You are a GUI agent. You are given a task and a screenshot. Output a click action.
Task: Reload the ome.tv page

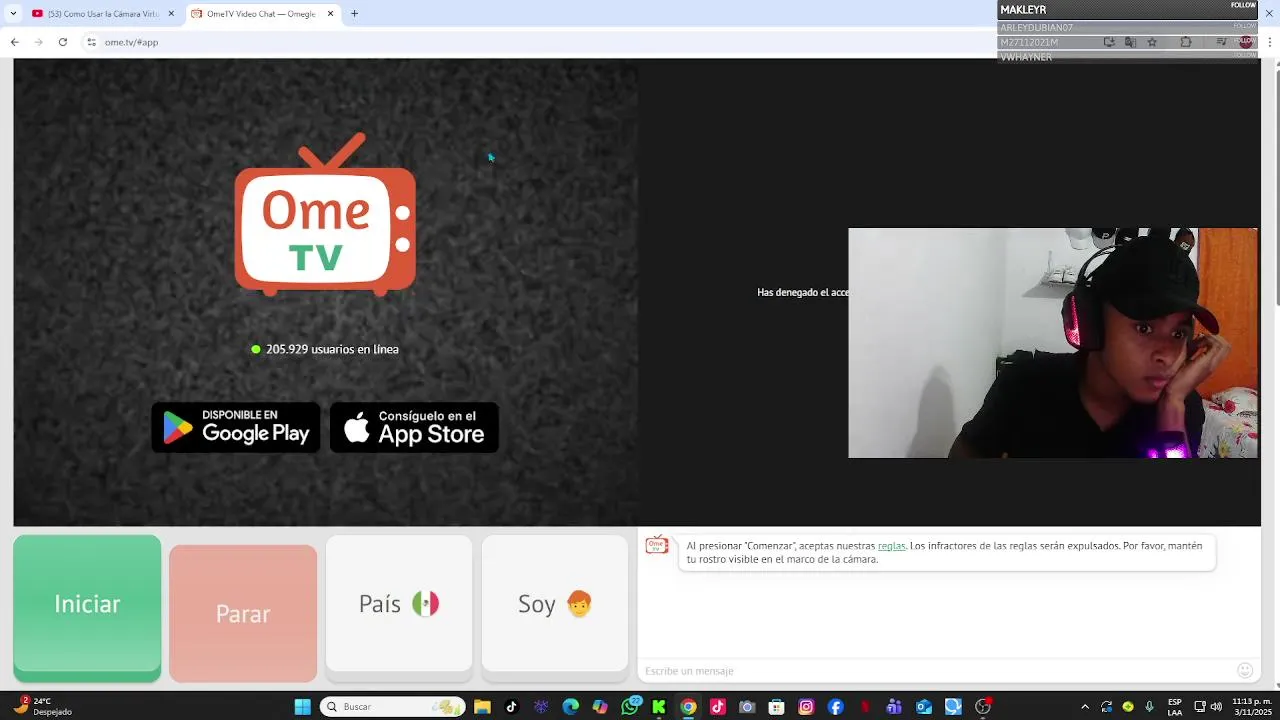(63, 42)
